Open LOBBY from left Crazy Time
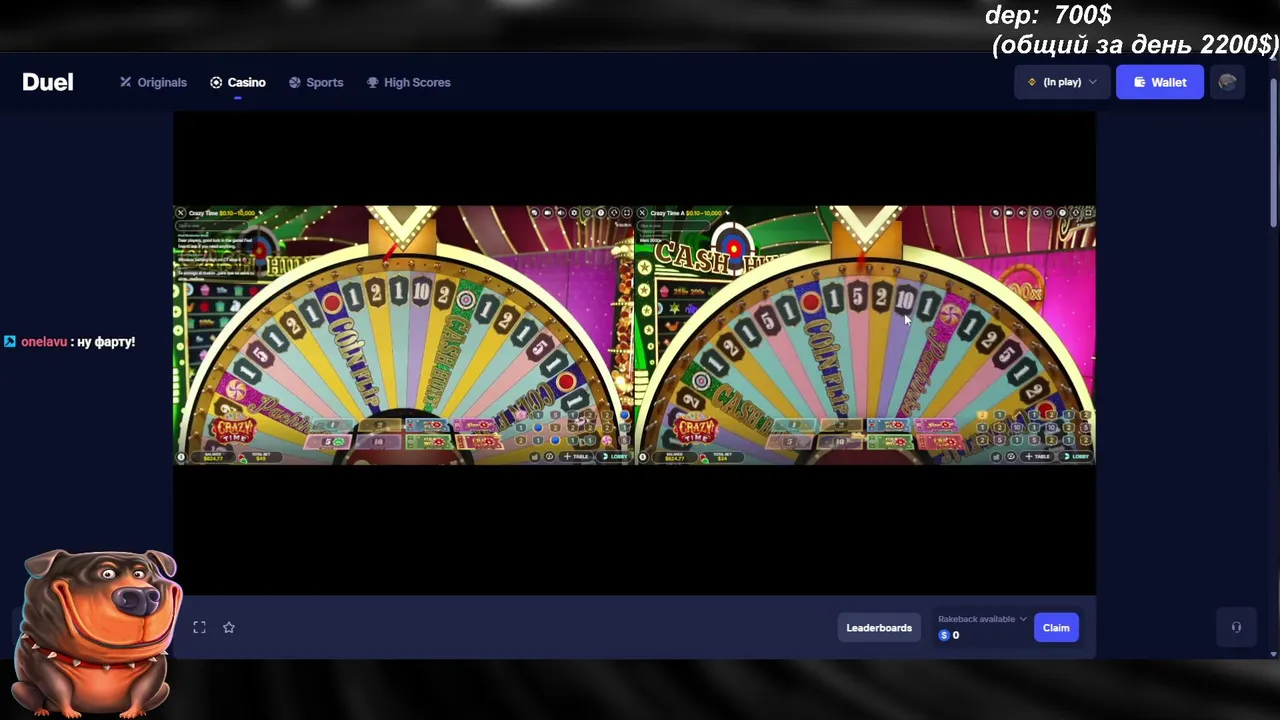The height and width of the screenshot is (720, 1280). click(x=615, y=457)
